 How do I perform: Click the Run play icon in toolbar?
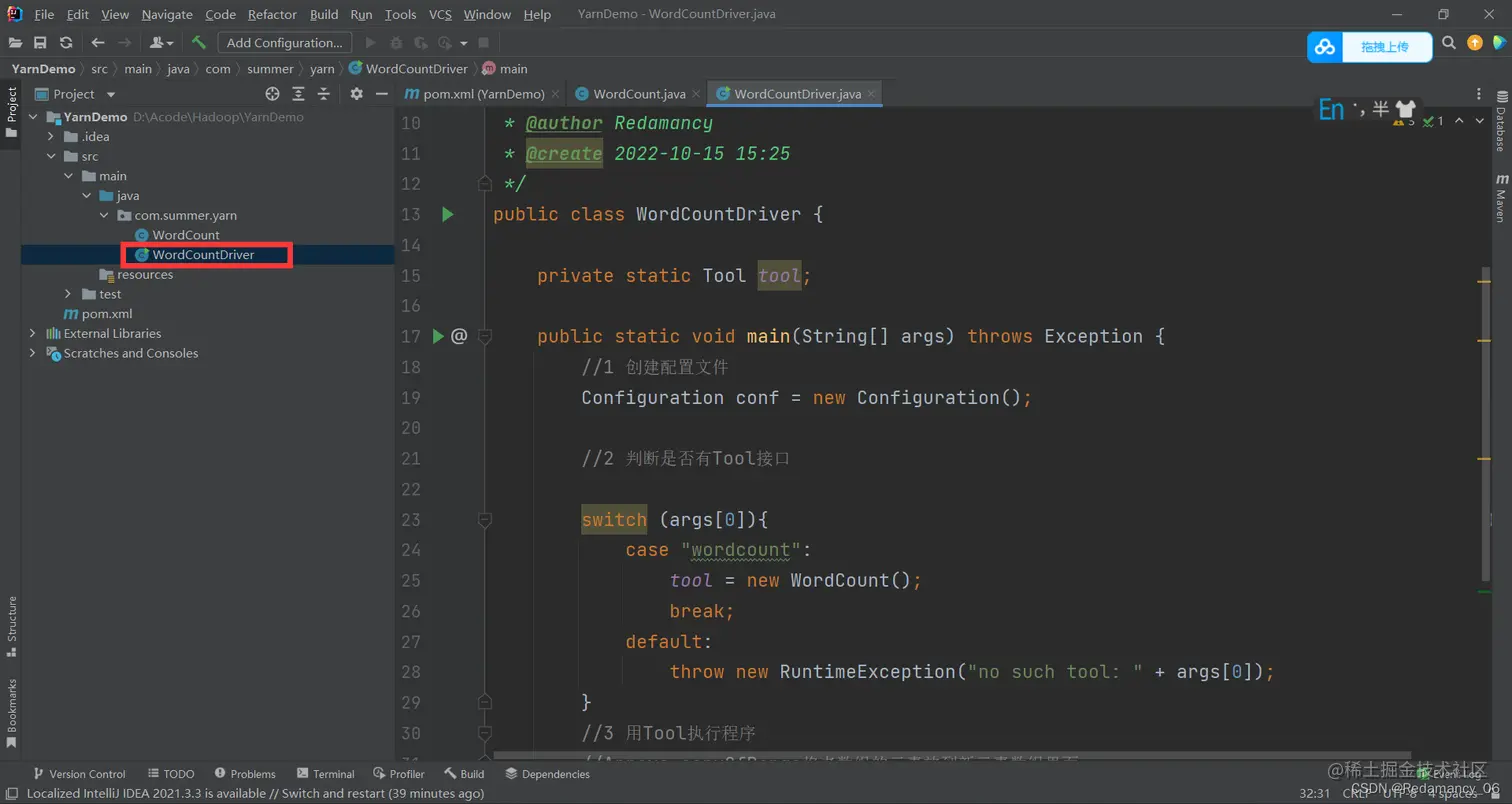coord(371,43)
